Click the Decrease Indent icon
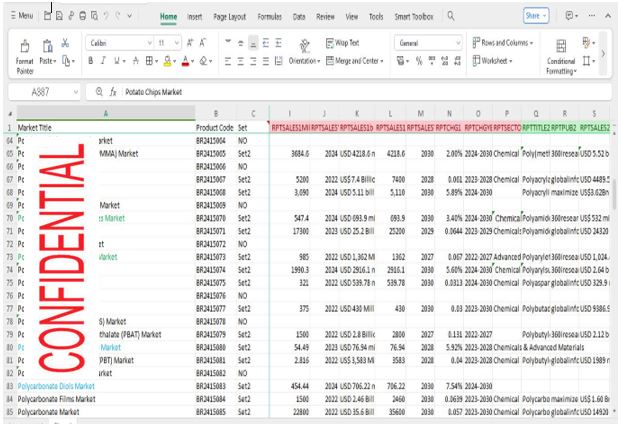 [266, 42]
